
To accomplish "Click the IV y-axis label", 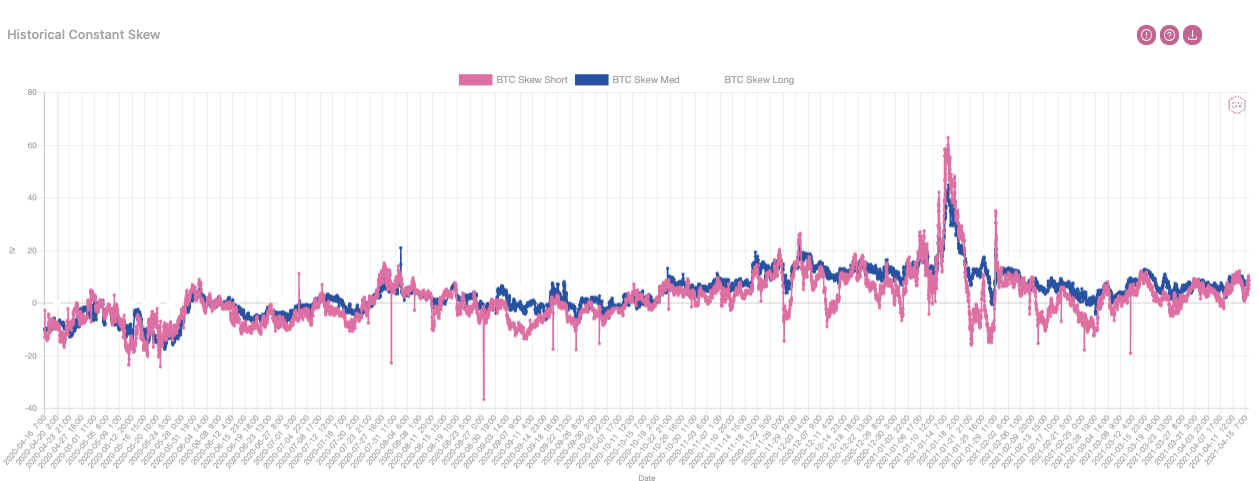I will pos(12,251).
